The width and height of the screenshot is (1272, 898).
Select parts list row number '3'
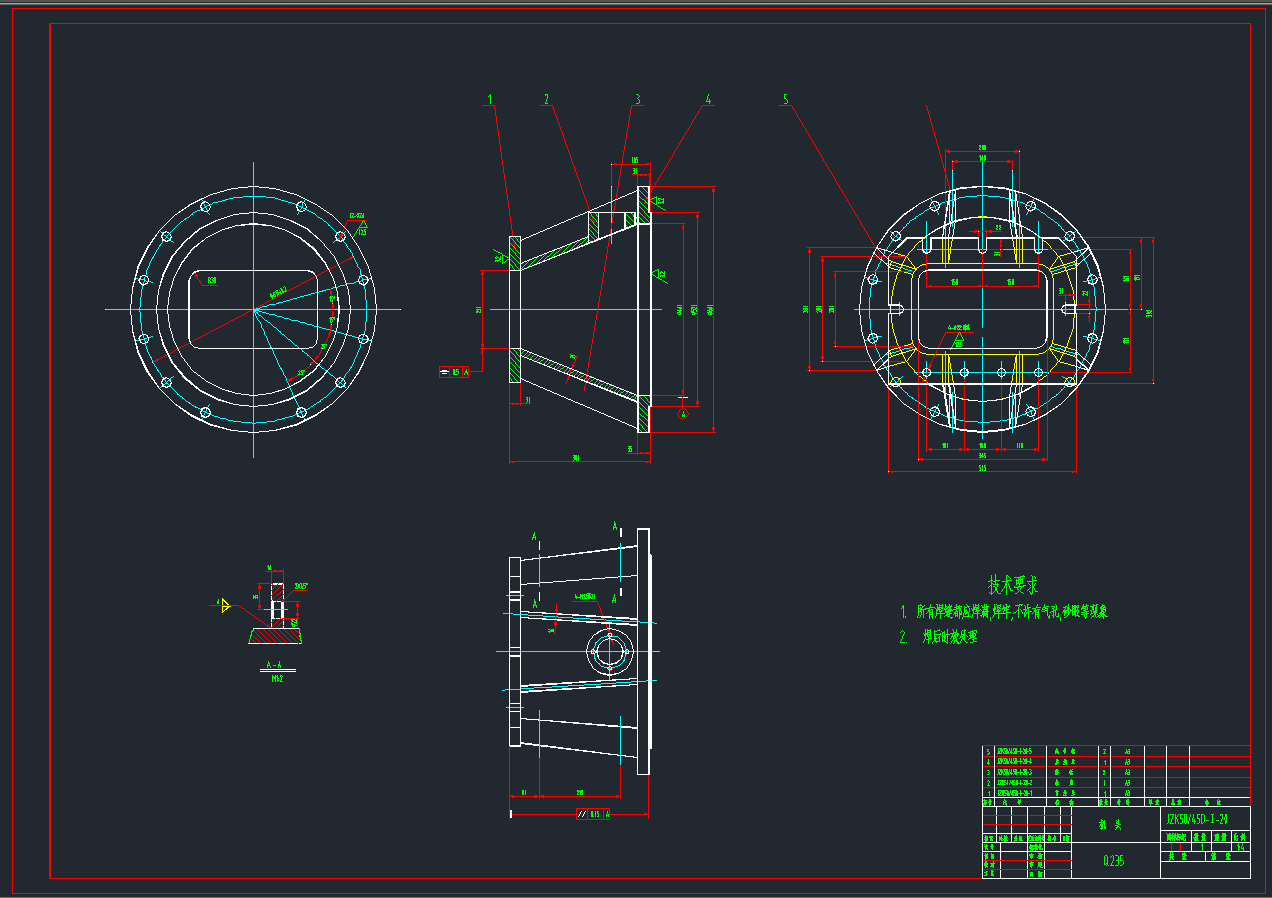[x=987, y=772]
